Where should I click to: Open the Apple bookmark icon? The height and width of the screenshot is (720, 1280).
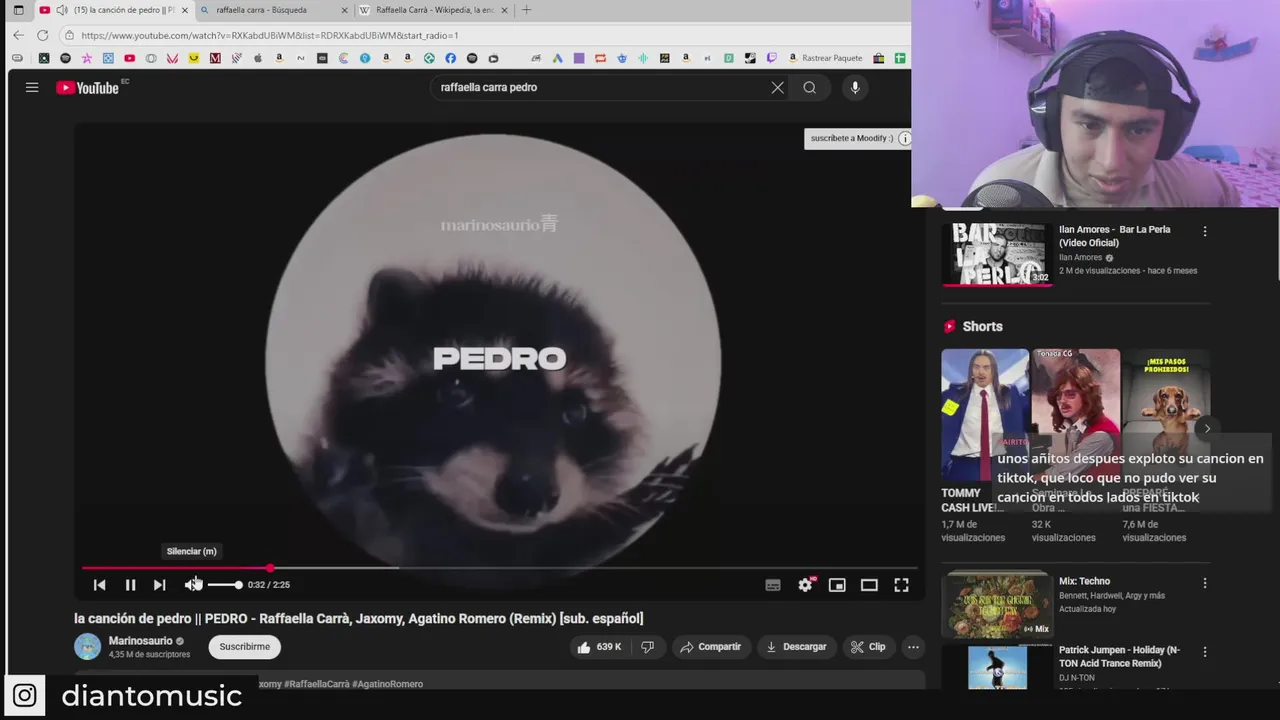coord(258,58)
